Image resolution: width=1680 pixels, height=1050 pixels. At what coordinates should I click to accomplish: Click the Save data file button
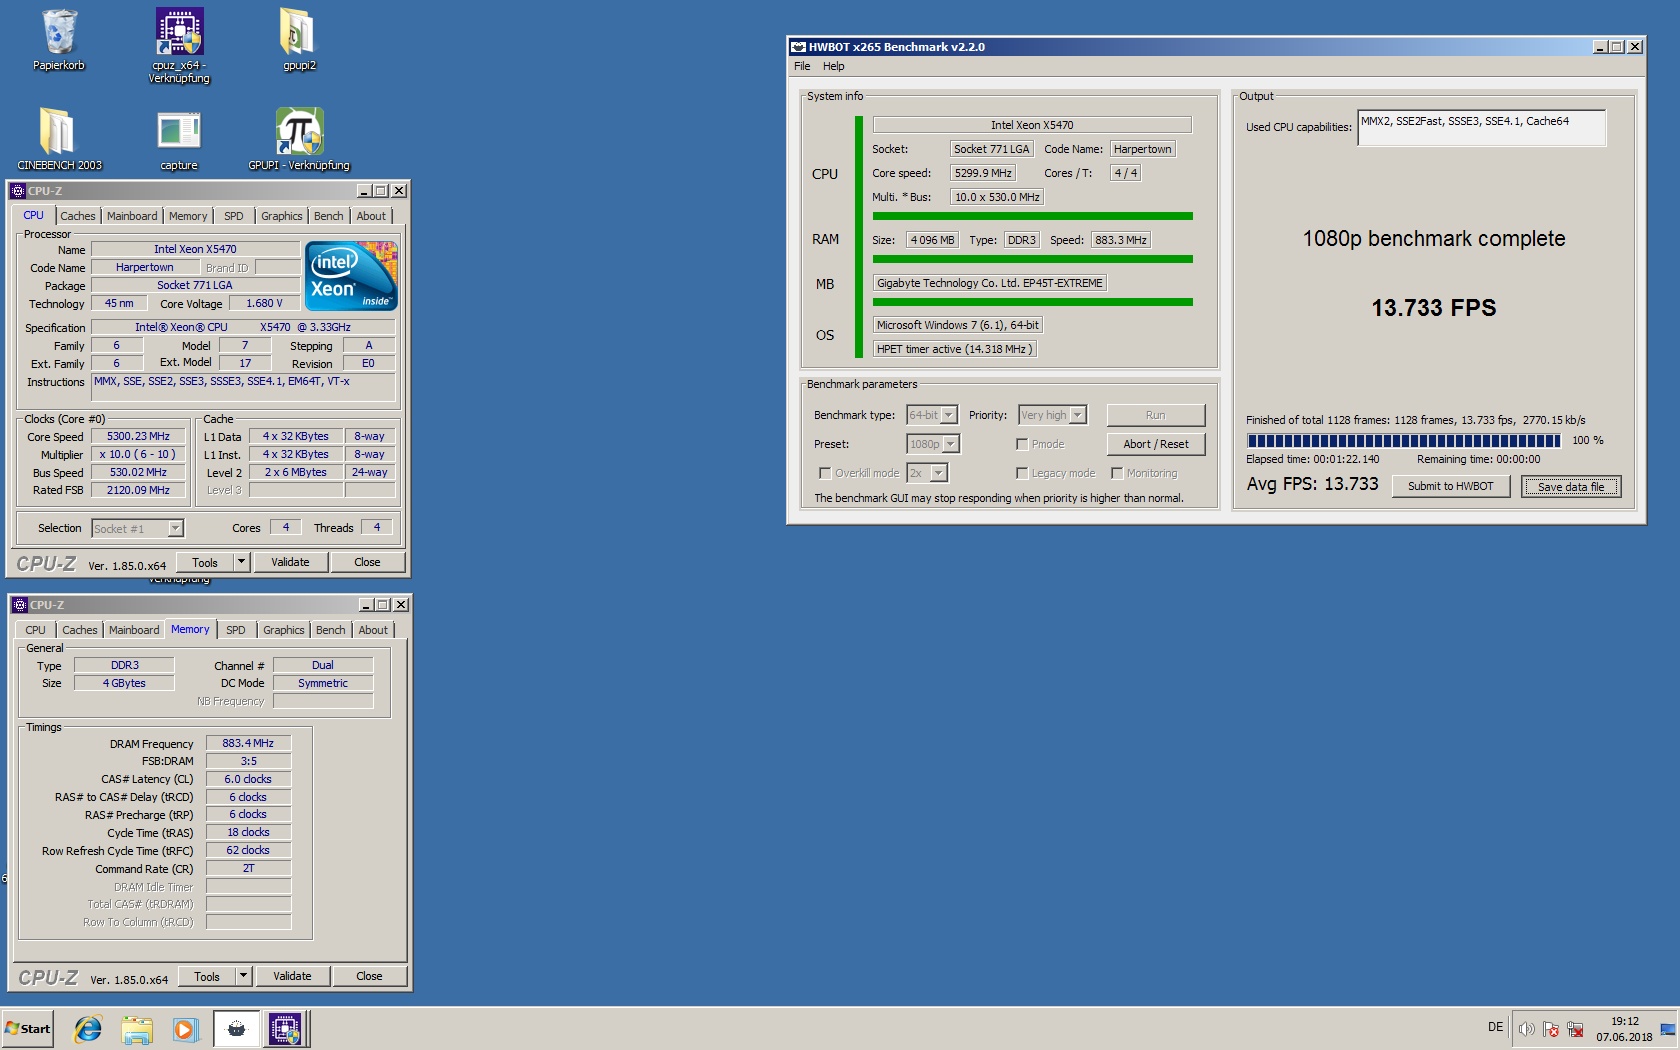pyautogui.click(x=1570, y=486)
